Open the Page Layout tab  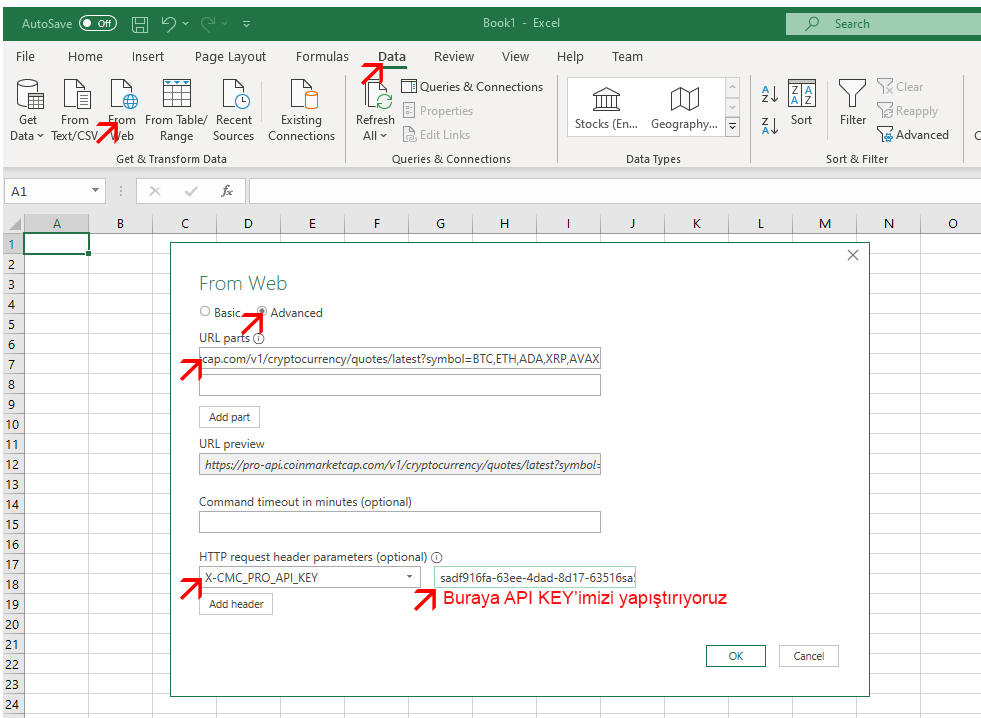pyautogui.click(x=230, y=56)
